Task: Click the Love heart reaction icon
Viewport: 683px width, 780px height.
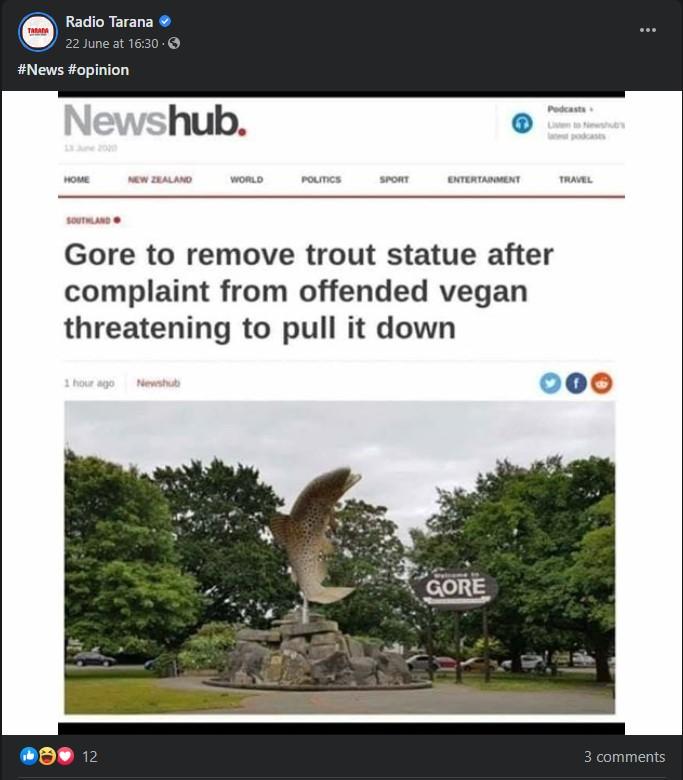Action: point(65,756)
